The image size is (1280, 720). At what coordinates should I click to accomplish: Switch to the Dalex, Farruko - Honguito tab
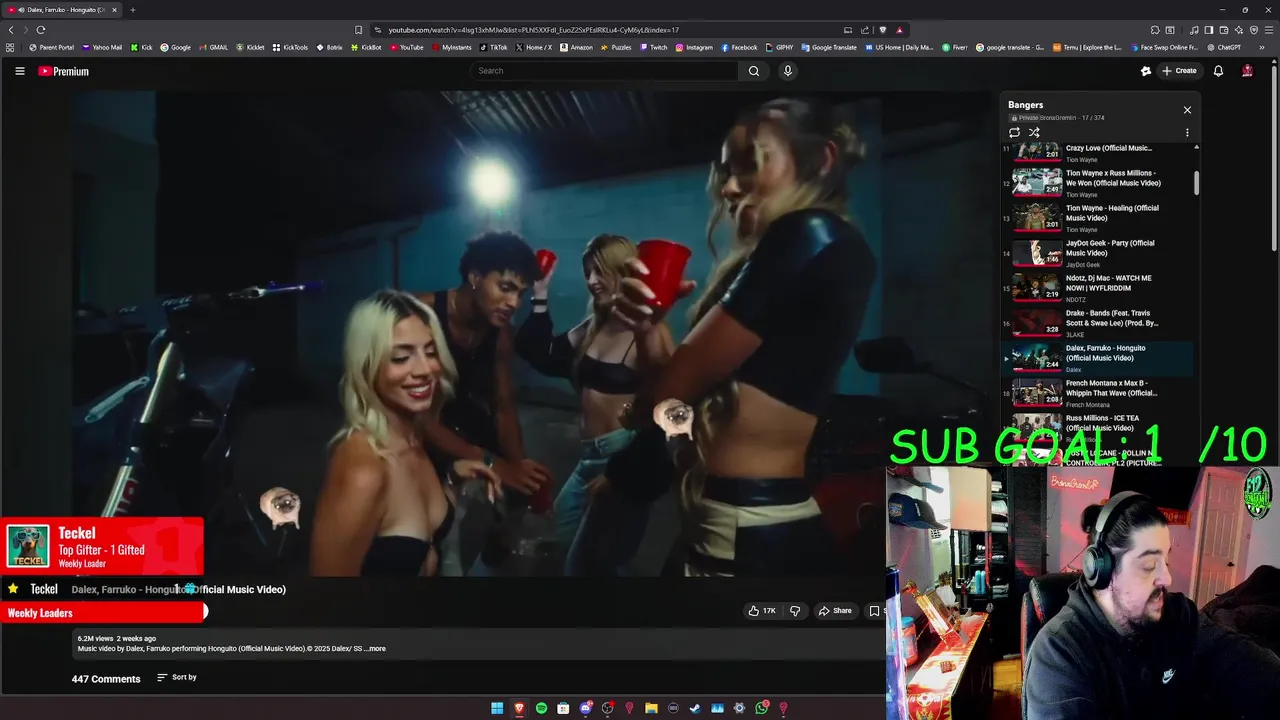coord(62,10)
